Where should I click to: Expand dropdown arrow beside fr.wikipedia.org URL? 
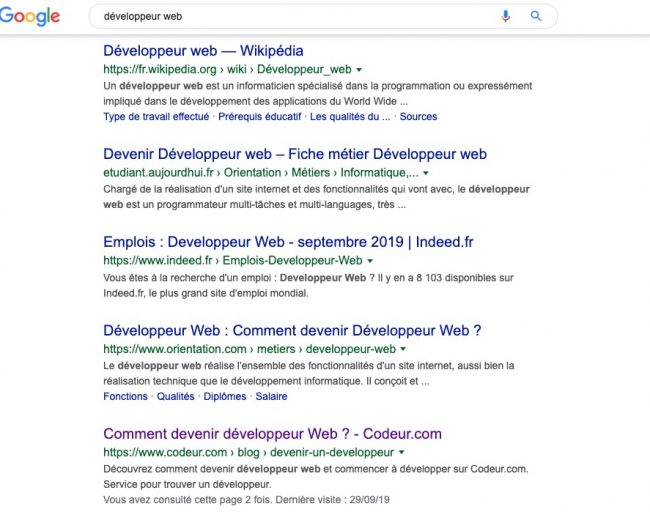click(359, 70)
